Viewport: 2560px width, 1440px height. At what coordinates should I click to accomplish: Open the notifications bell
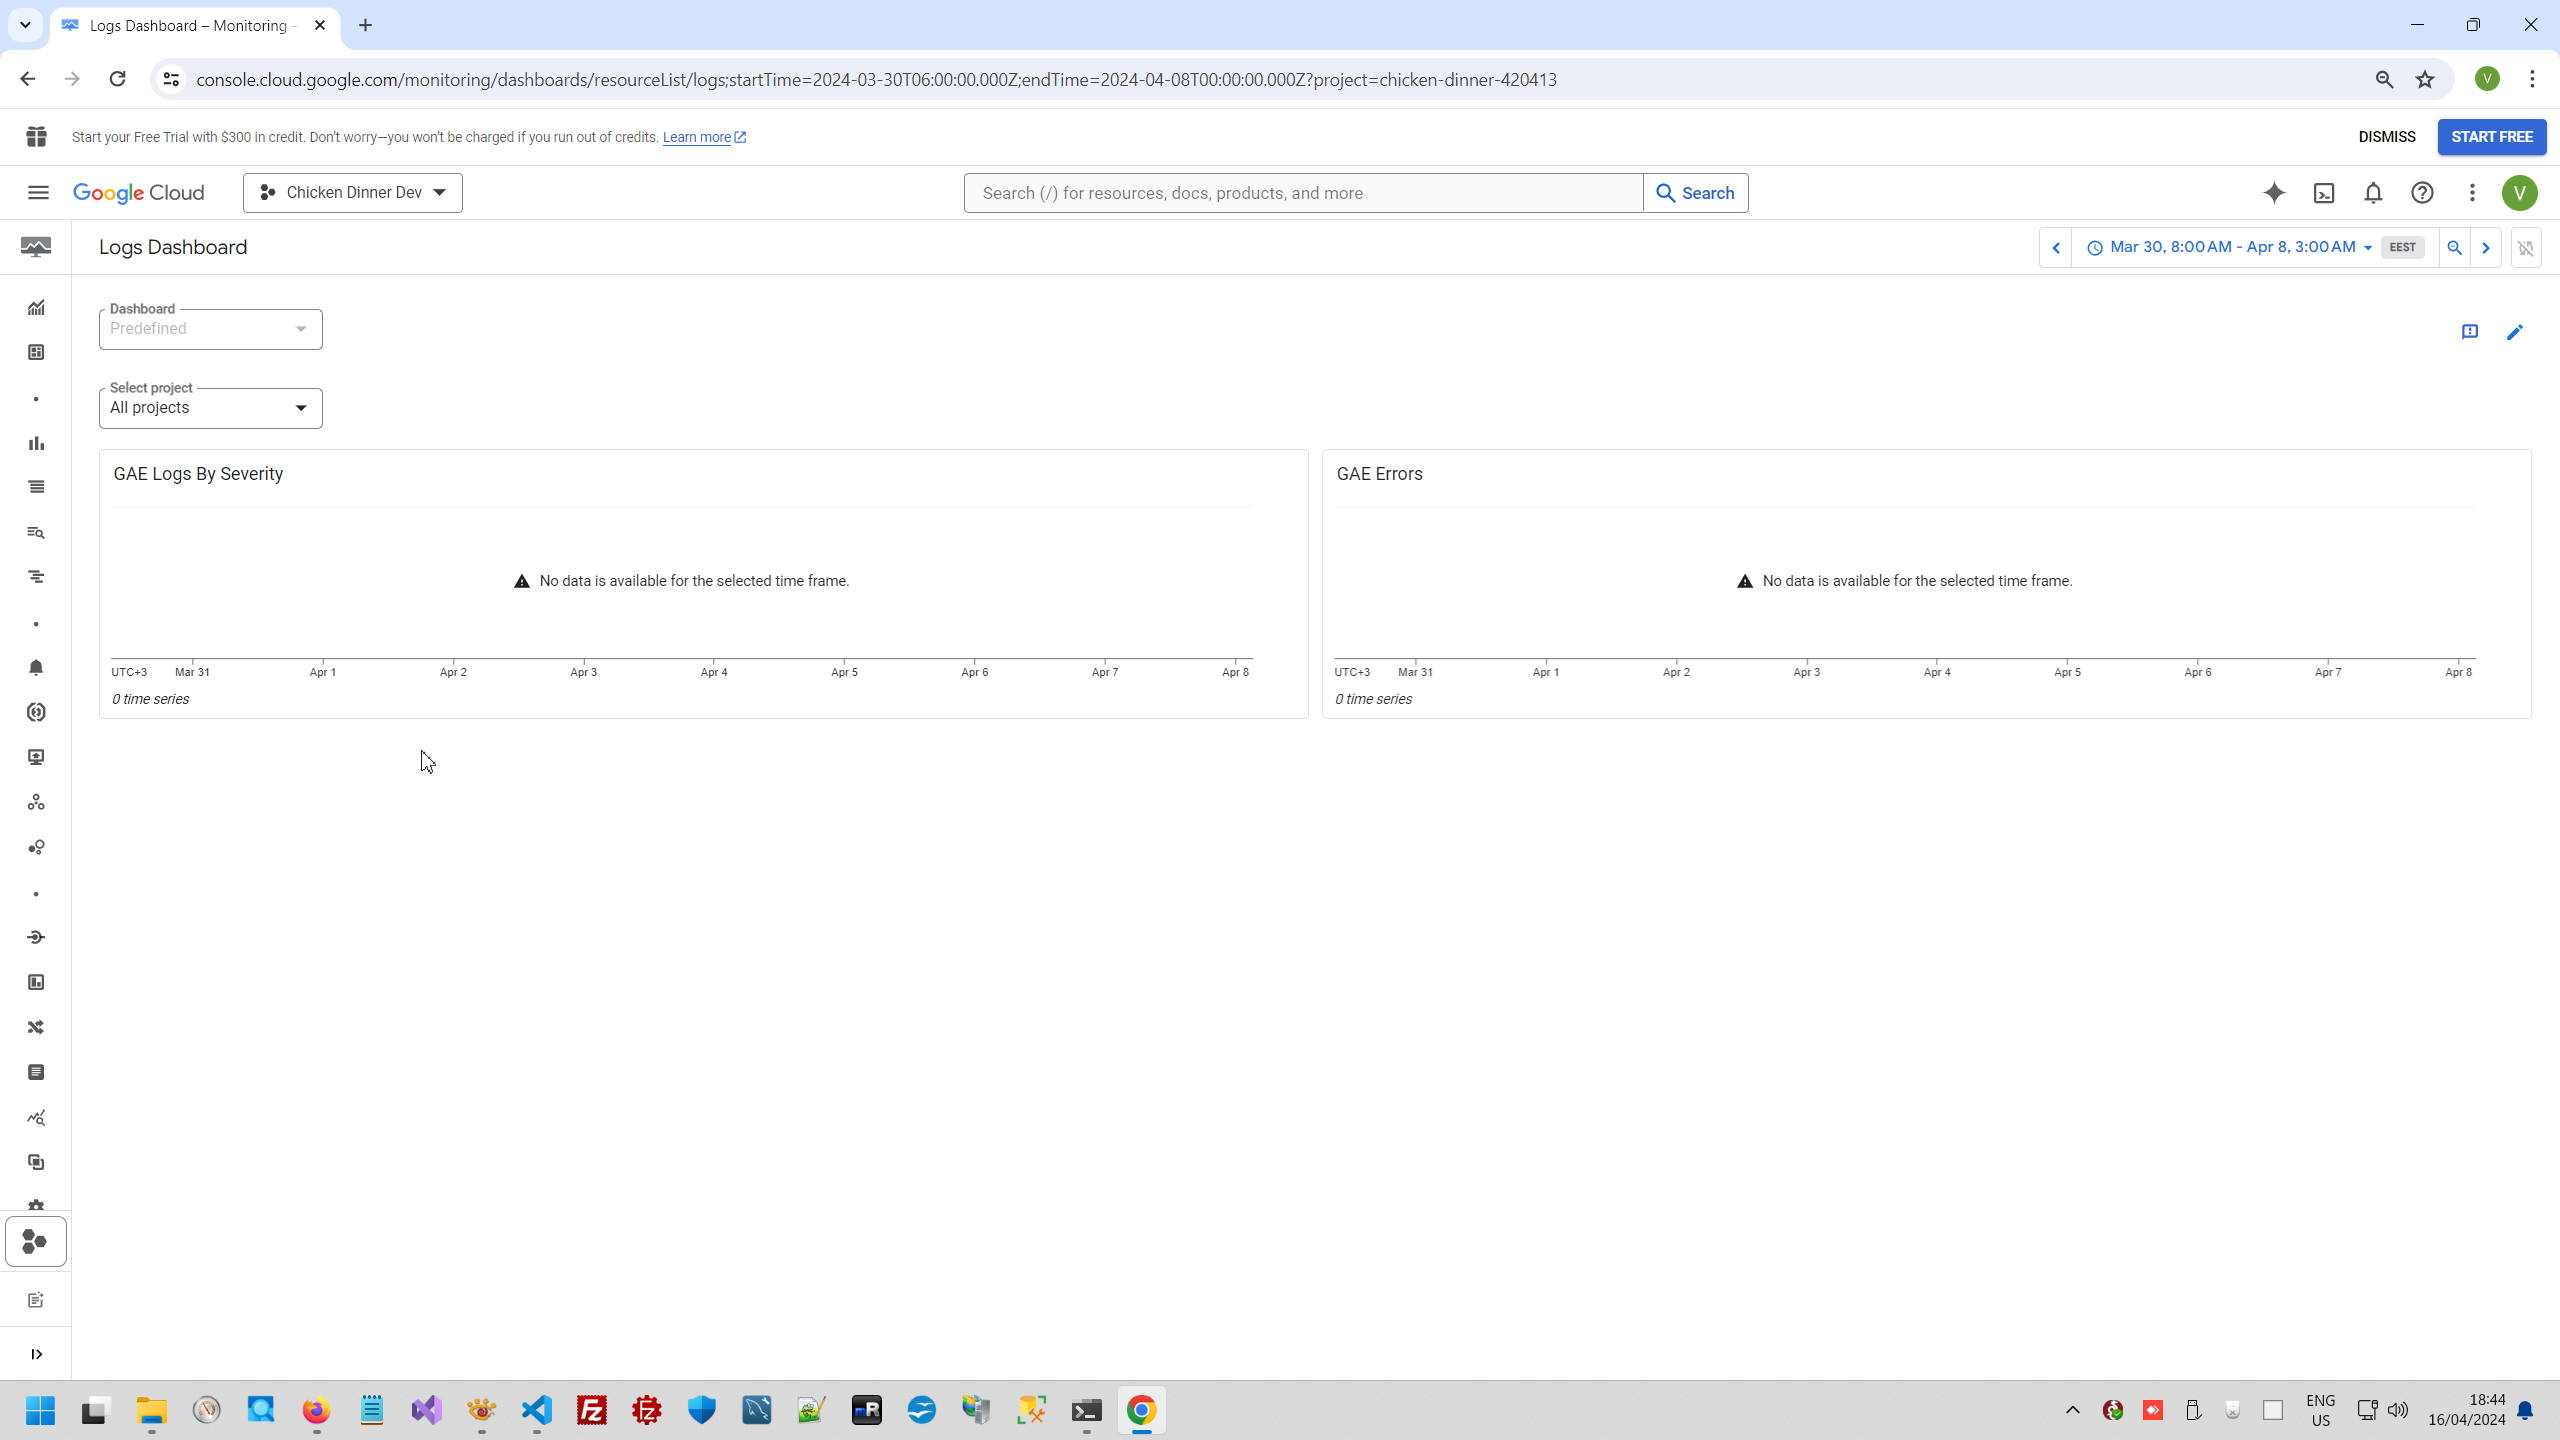click(2373, 193)
